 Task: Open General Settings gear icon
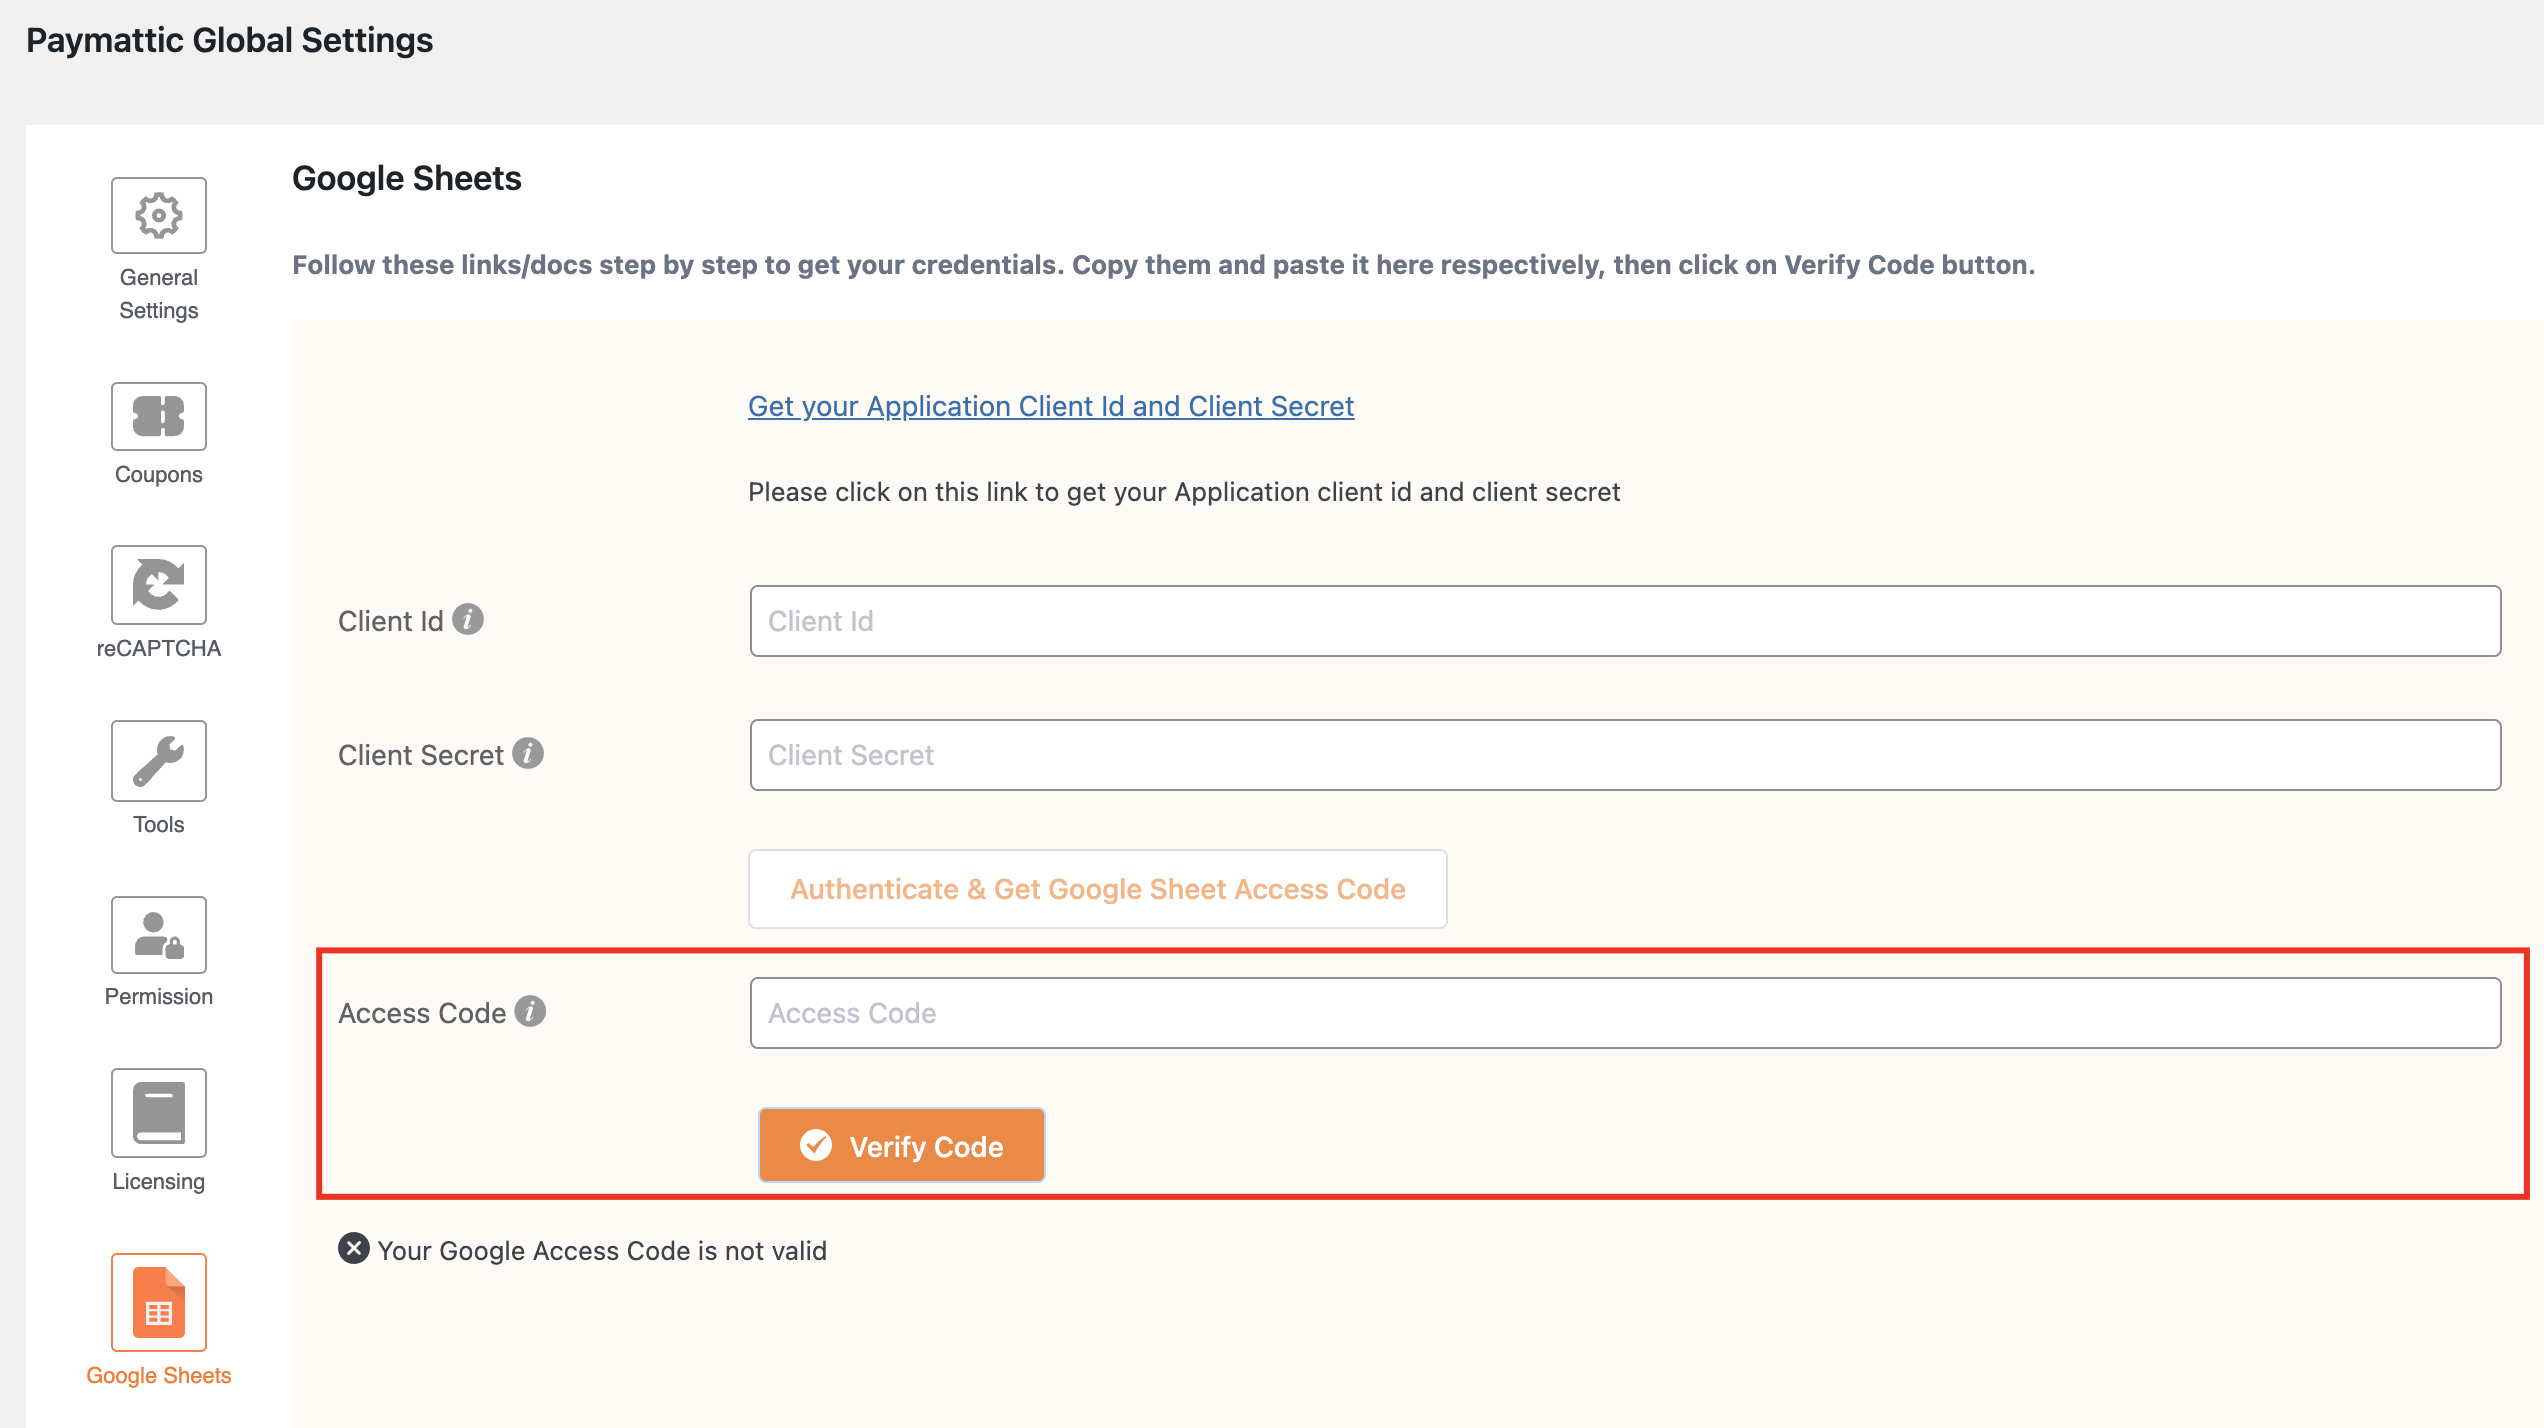[158, 215]
